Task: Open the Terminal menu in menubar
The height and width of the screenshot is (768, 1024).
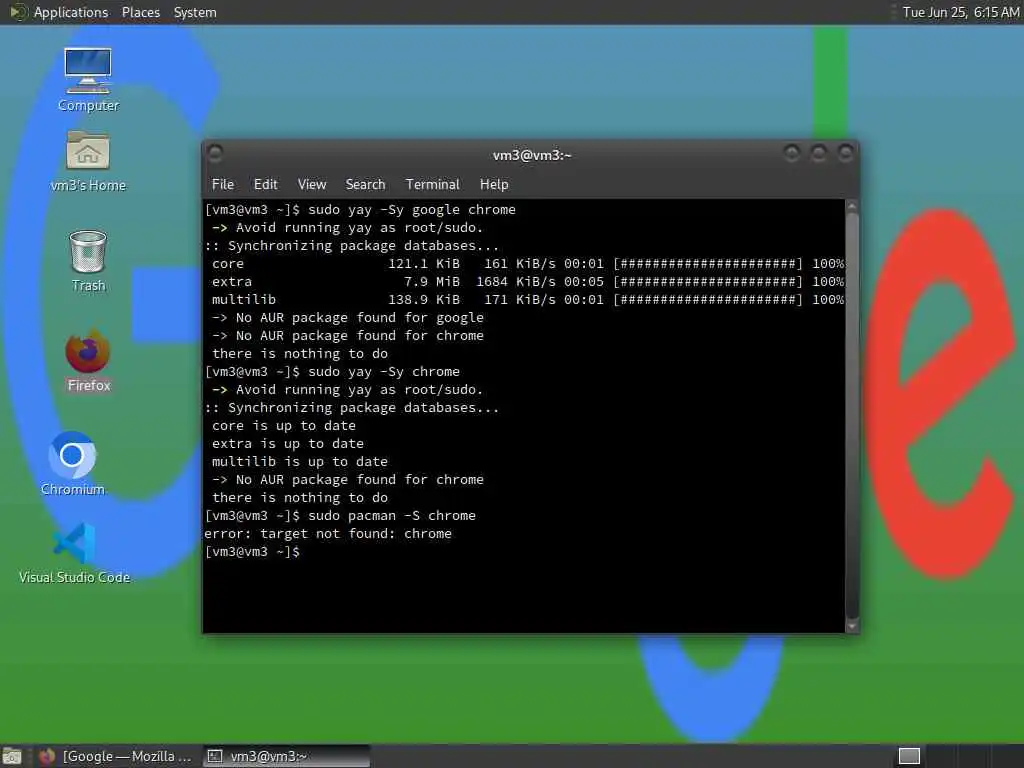Action: [432, 184]
